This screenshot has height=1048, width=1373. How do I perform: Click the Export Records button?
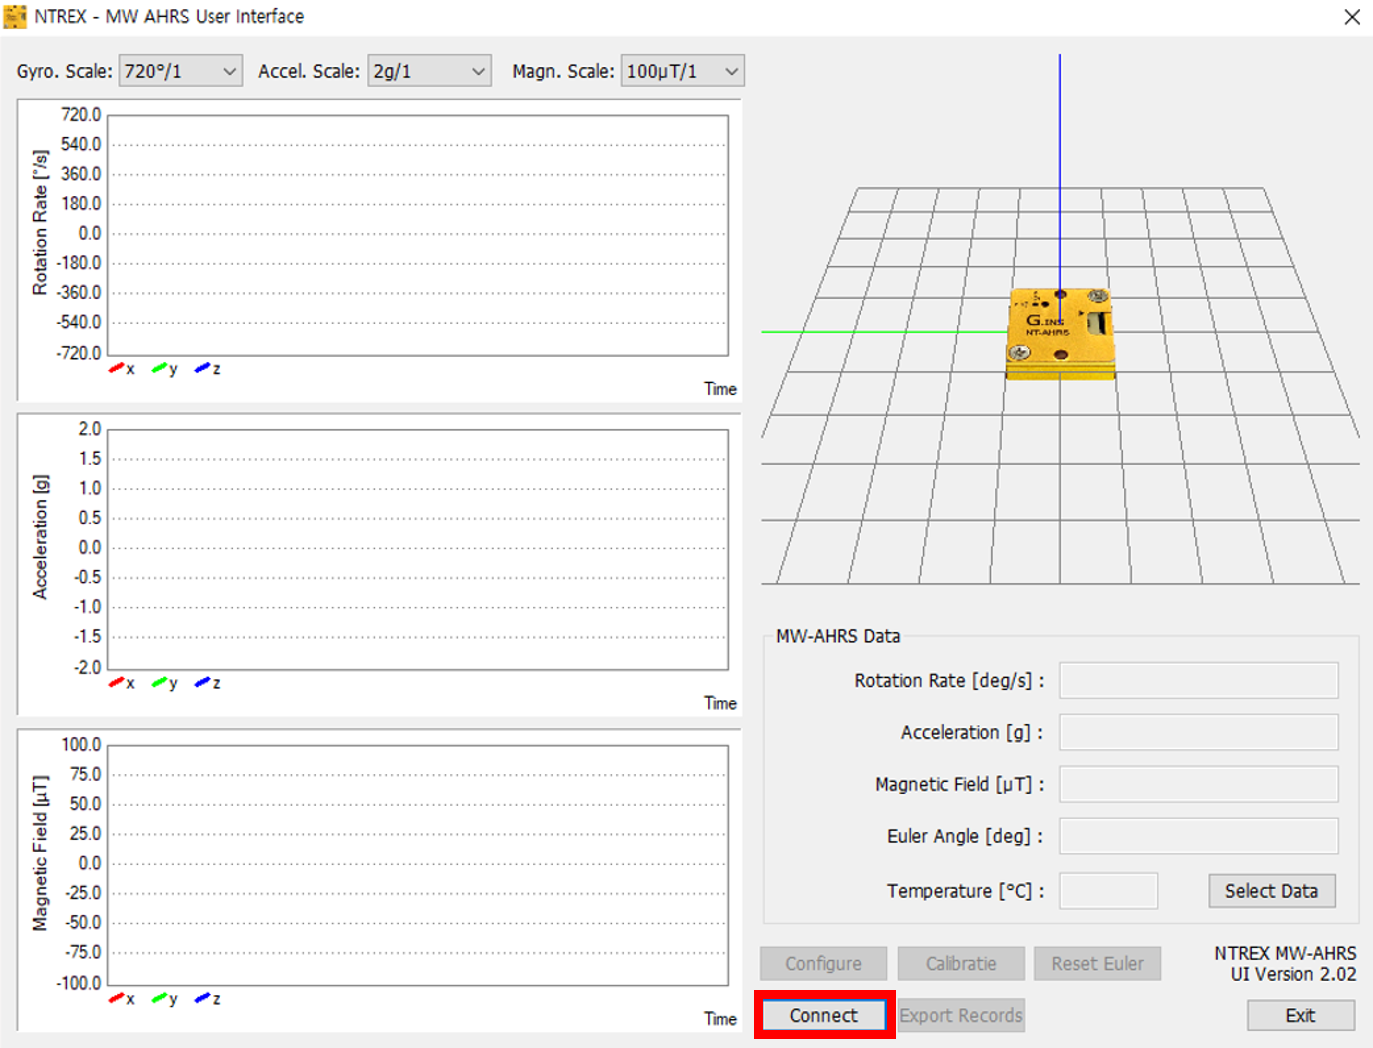[961, 1015]
